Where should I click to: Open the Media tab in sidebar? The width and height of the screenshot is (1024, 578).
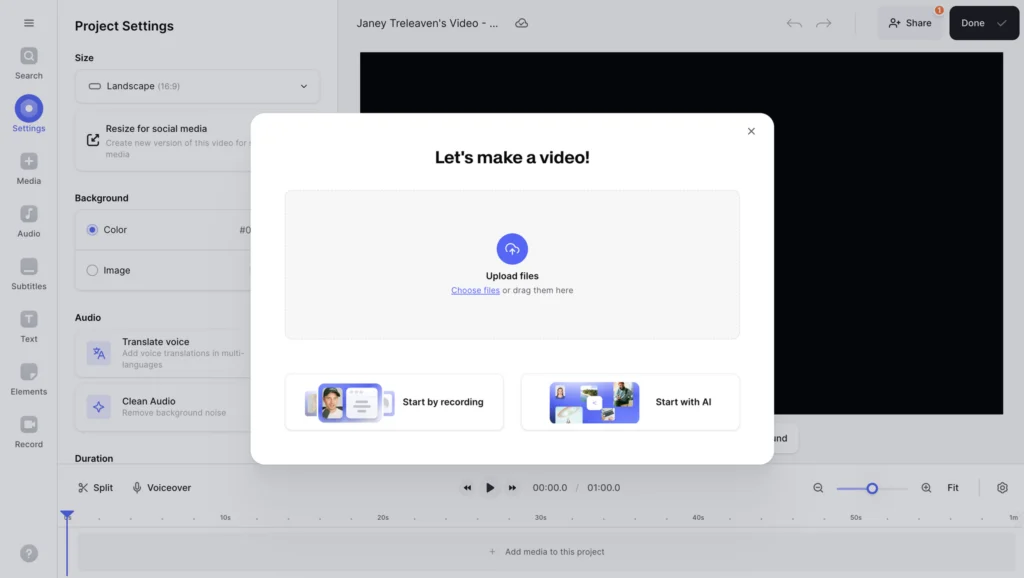(x=29, y=167)
